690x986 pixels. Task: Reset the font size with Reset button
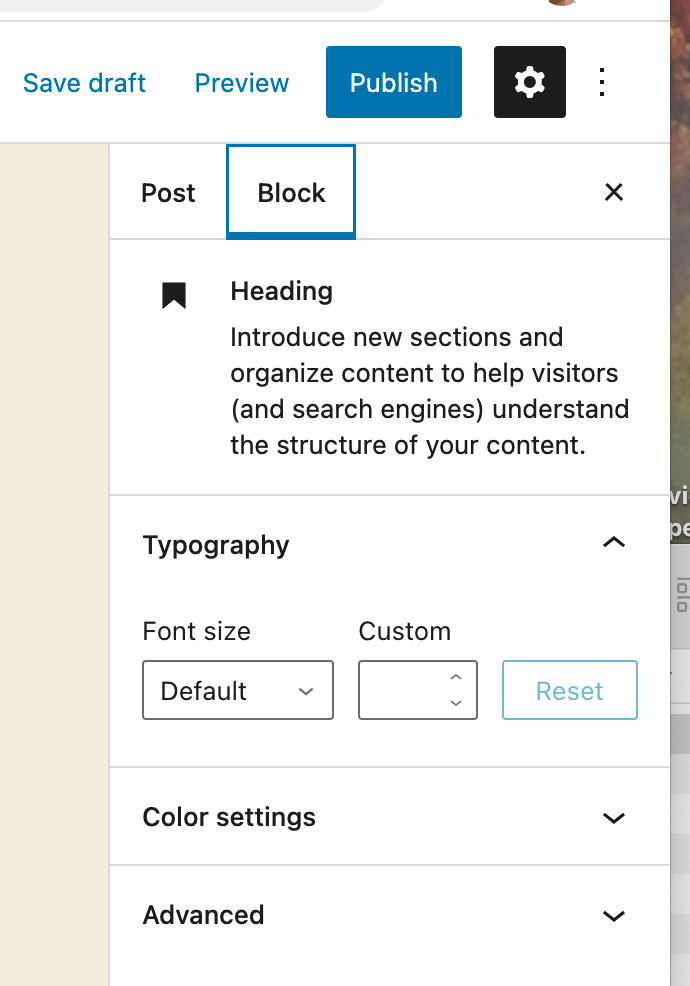pos(569,690)
